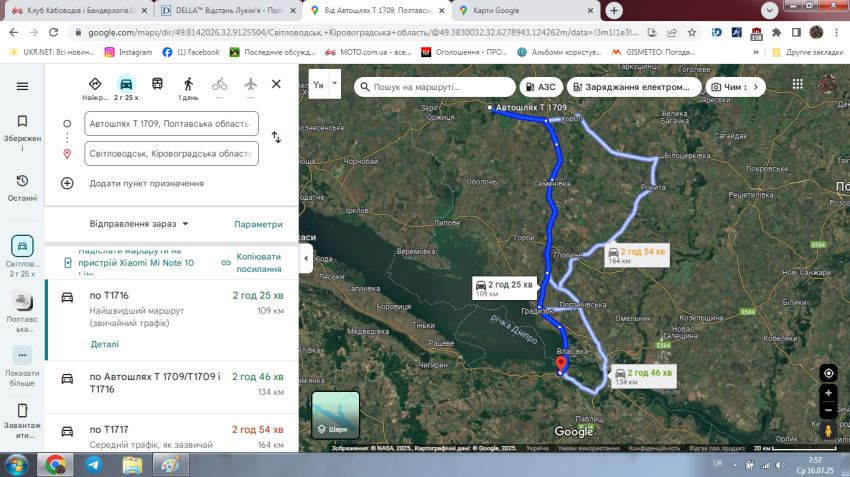Click the Параметри route options link
Viewport: 850px width, 477px height.
[x=258, y=224]
